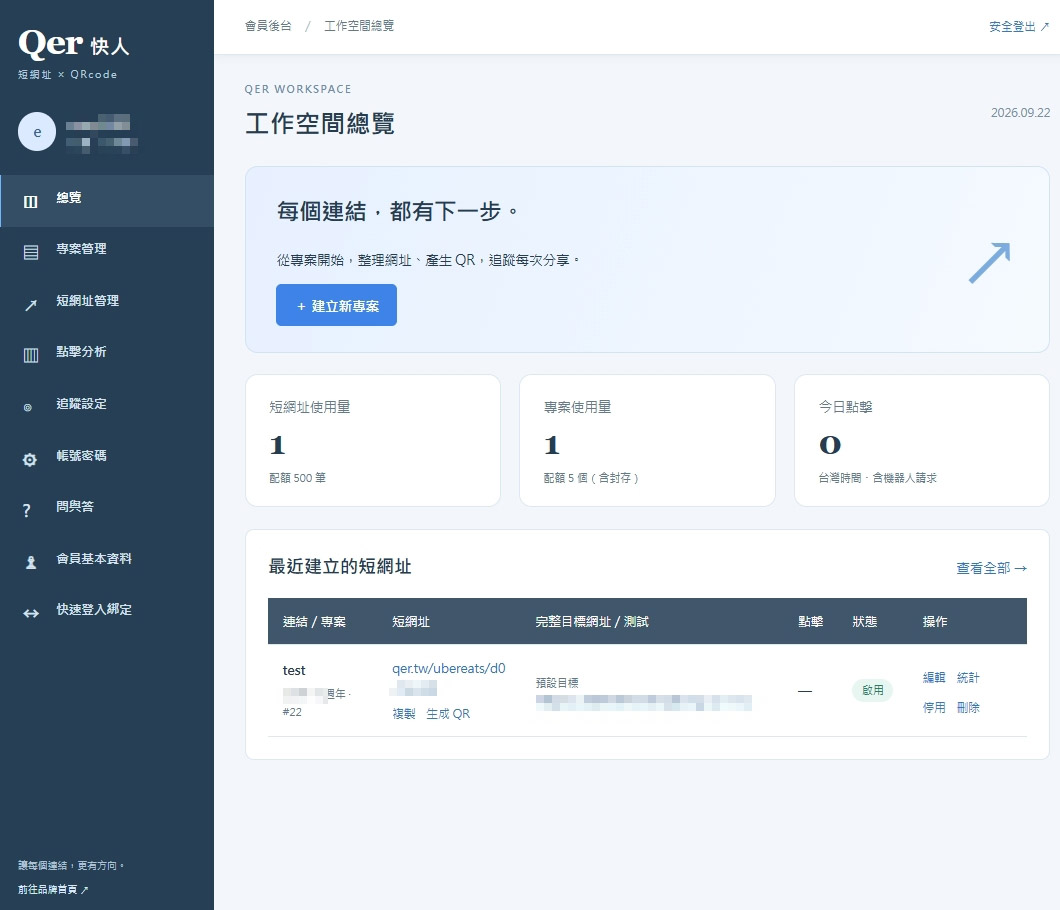This screenshot has height=910, width=1060.
Task: Click the 會員基本資料 person icon
Action: 30,562
